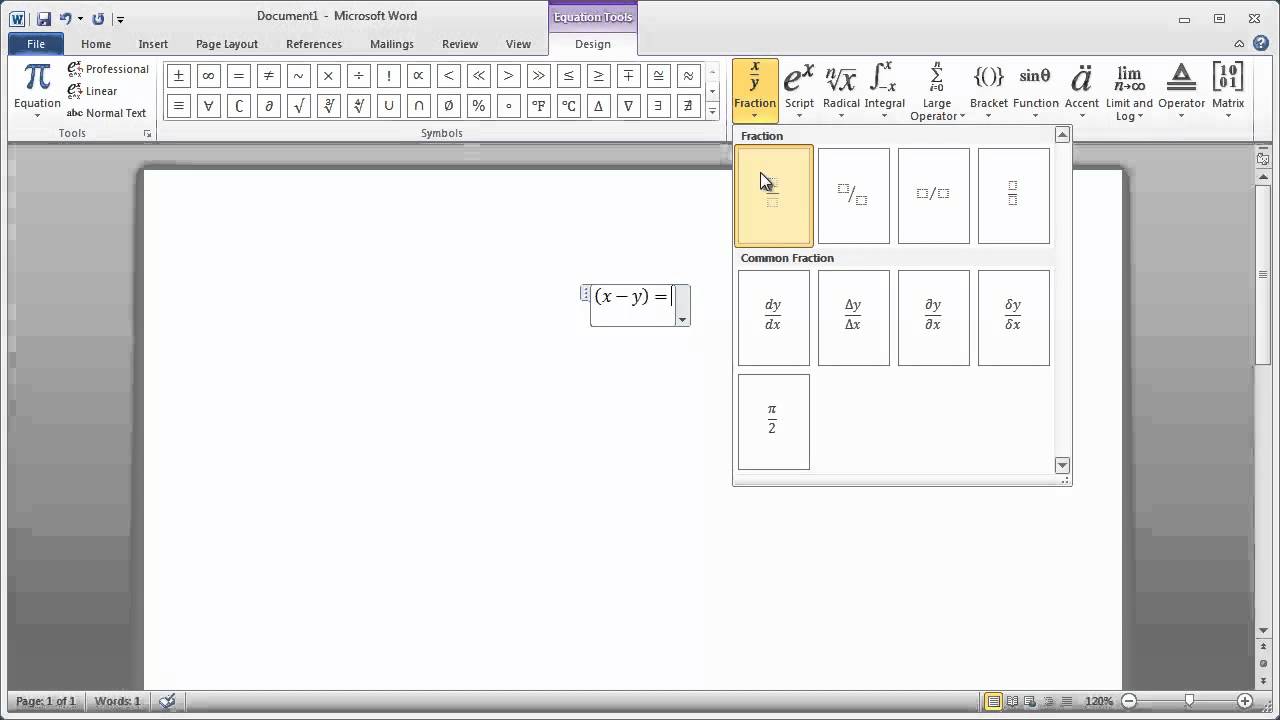Insert the multiplication sign symbol
The height and width of the screenshot is (720, 1280).
[328, 76]
